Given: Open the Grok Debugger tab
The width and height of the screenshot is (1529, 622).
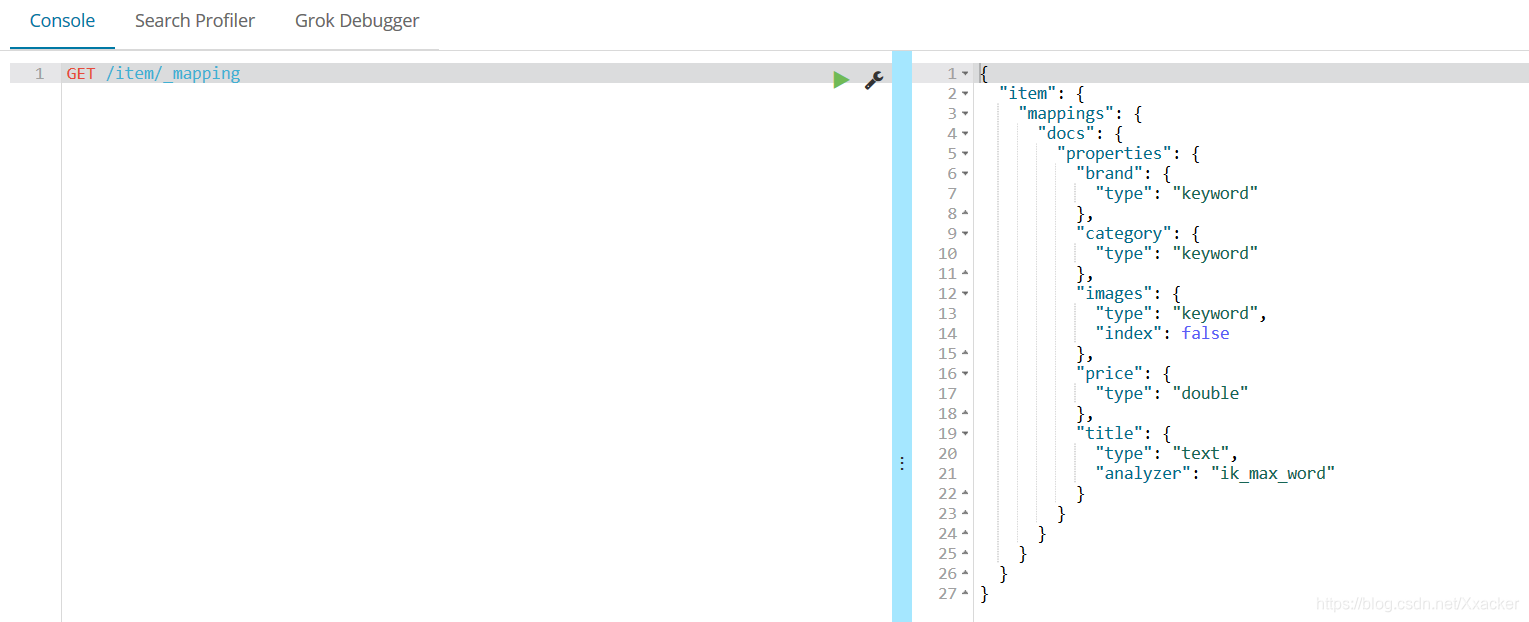Looking at the screenshot, I should click(357, 21).
